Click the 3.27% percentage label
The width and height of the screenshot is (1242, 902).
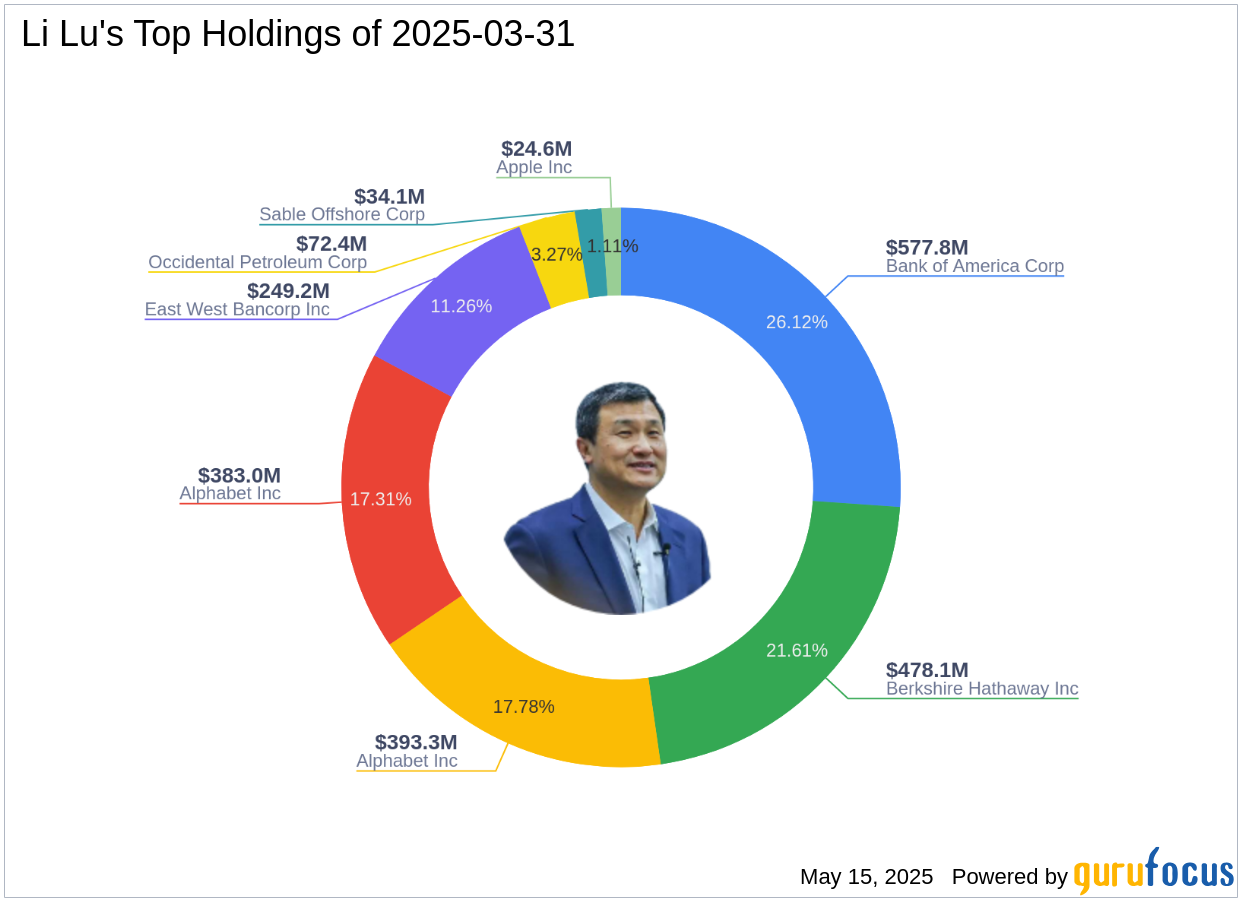(557, 255)
